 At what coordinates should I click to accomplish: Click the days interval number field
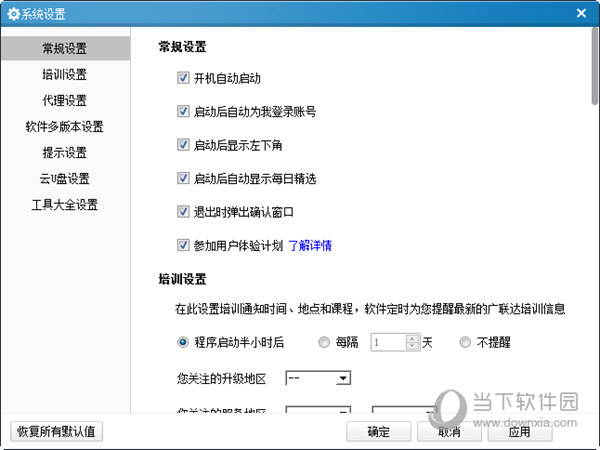click(x=388, y=342)
